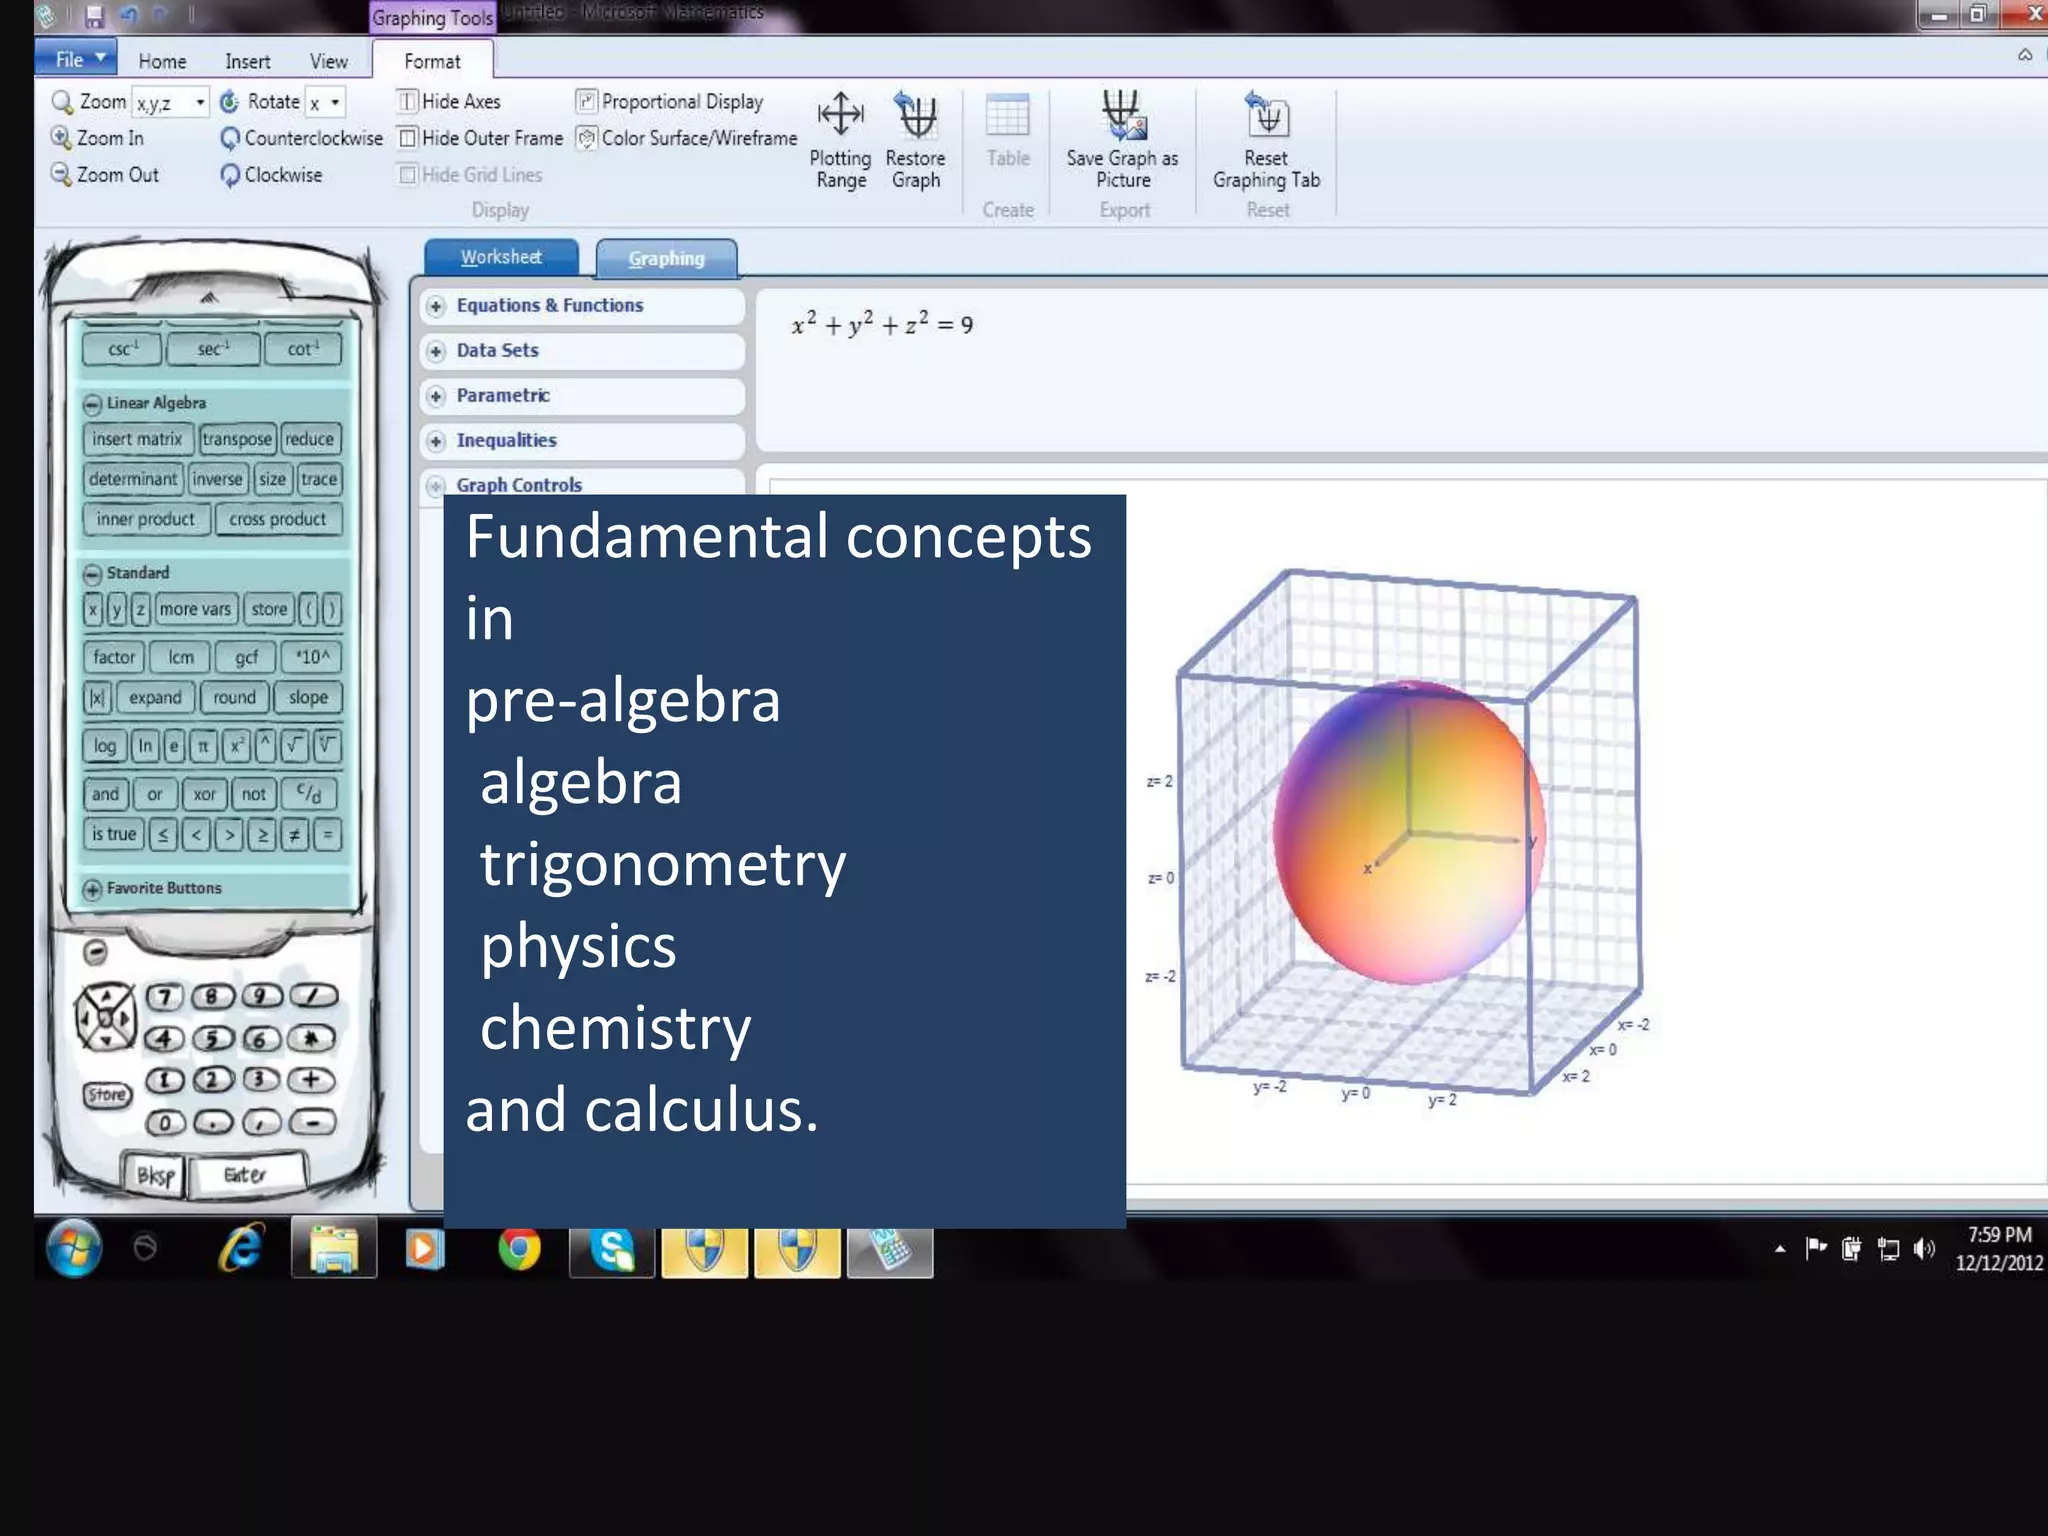Viewport: 2048px width, 1536px height.
Task: Click the 3D sphere graph
Action: [1409, 832]
